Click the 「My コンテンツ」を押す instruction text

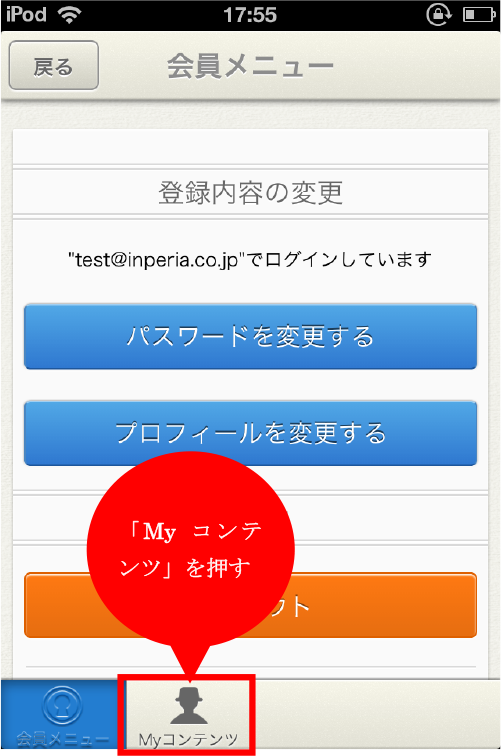190,550
